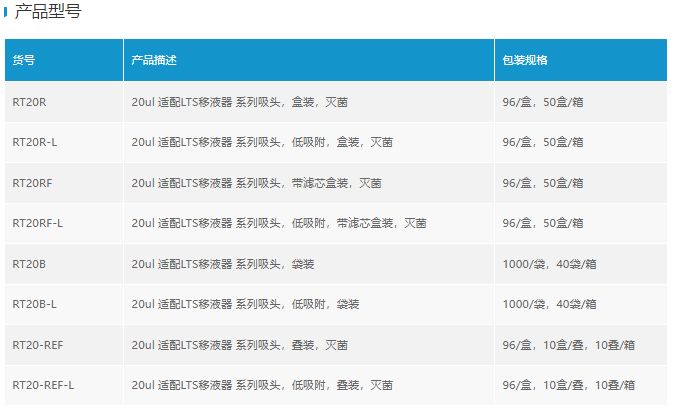
Task: Choose the RT20RF-L item number
Action: [38, 223]
